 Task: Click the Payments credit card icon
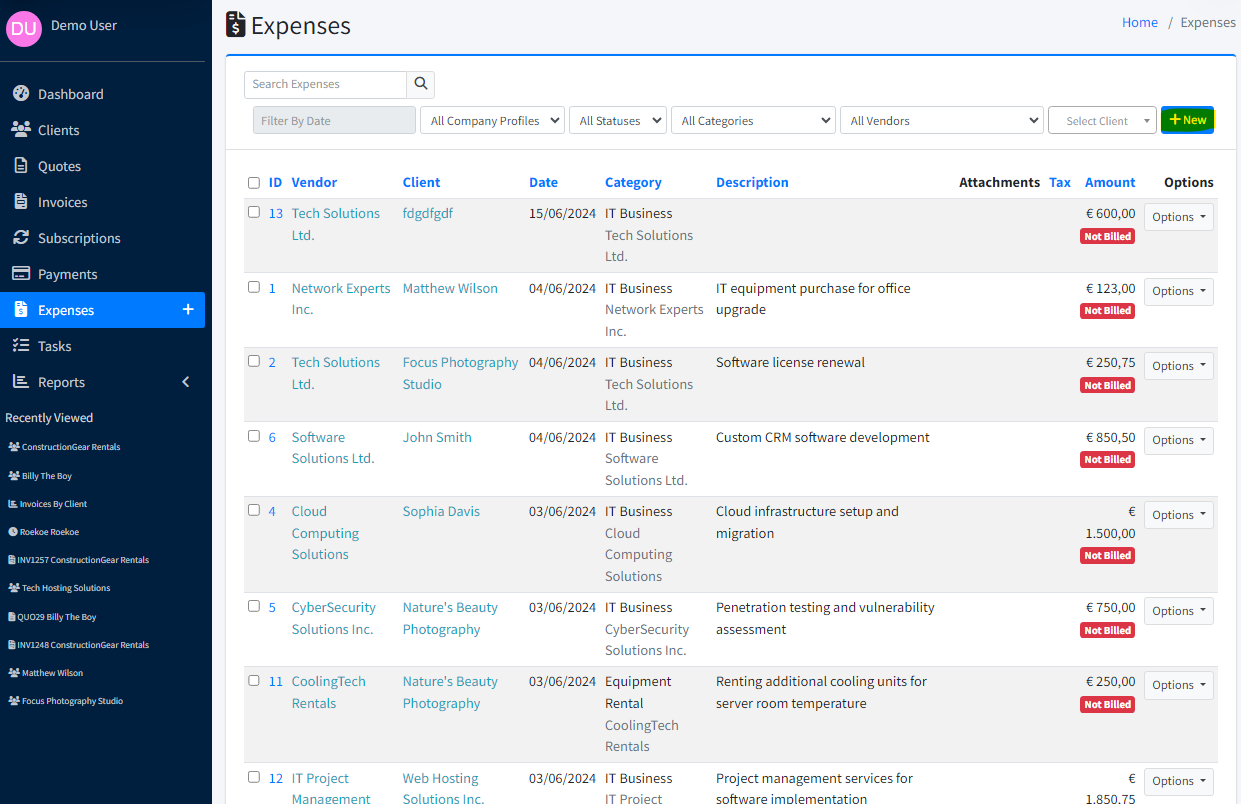click(x=20, y=274)
